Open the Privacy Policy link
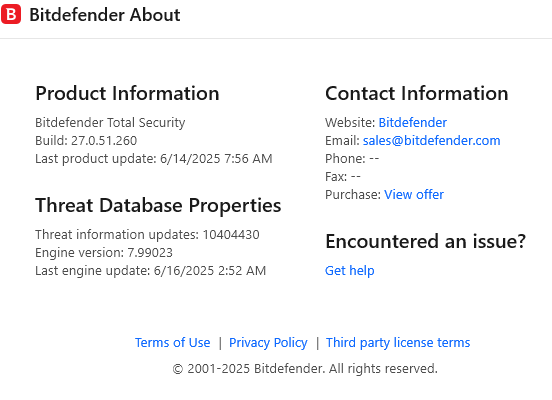The height and width of the screenshot is (400, 552). (268, 342)
